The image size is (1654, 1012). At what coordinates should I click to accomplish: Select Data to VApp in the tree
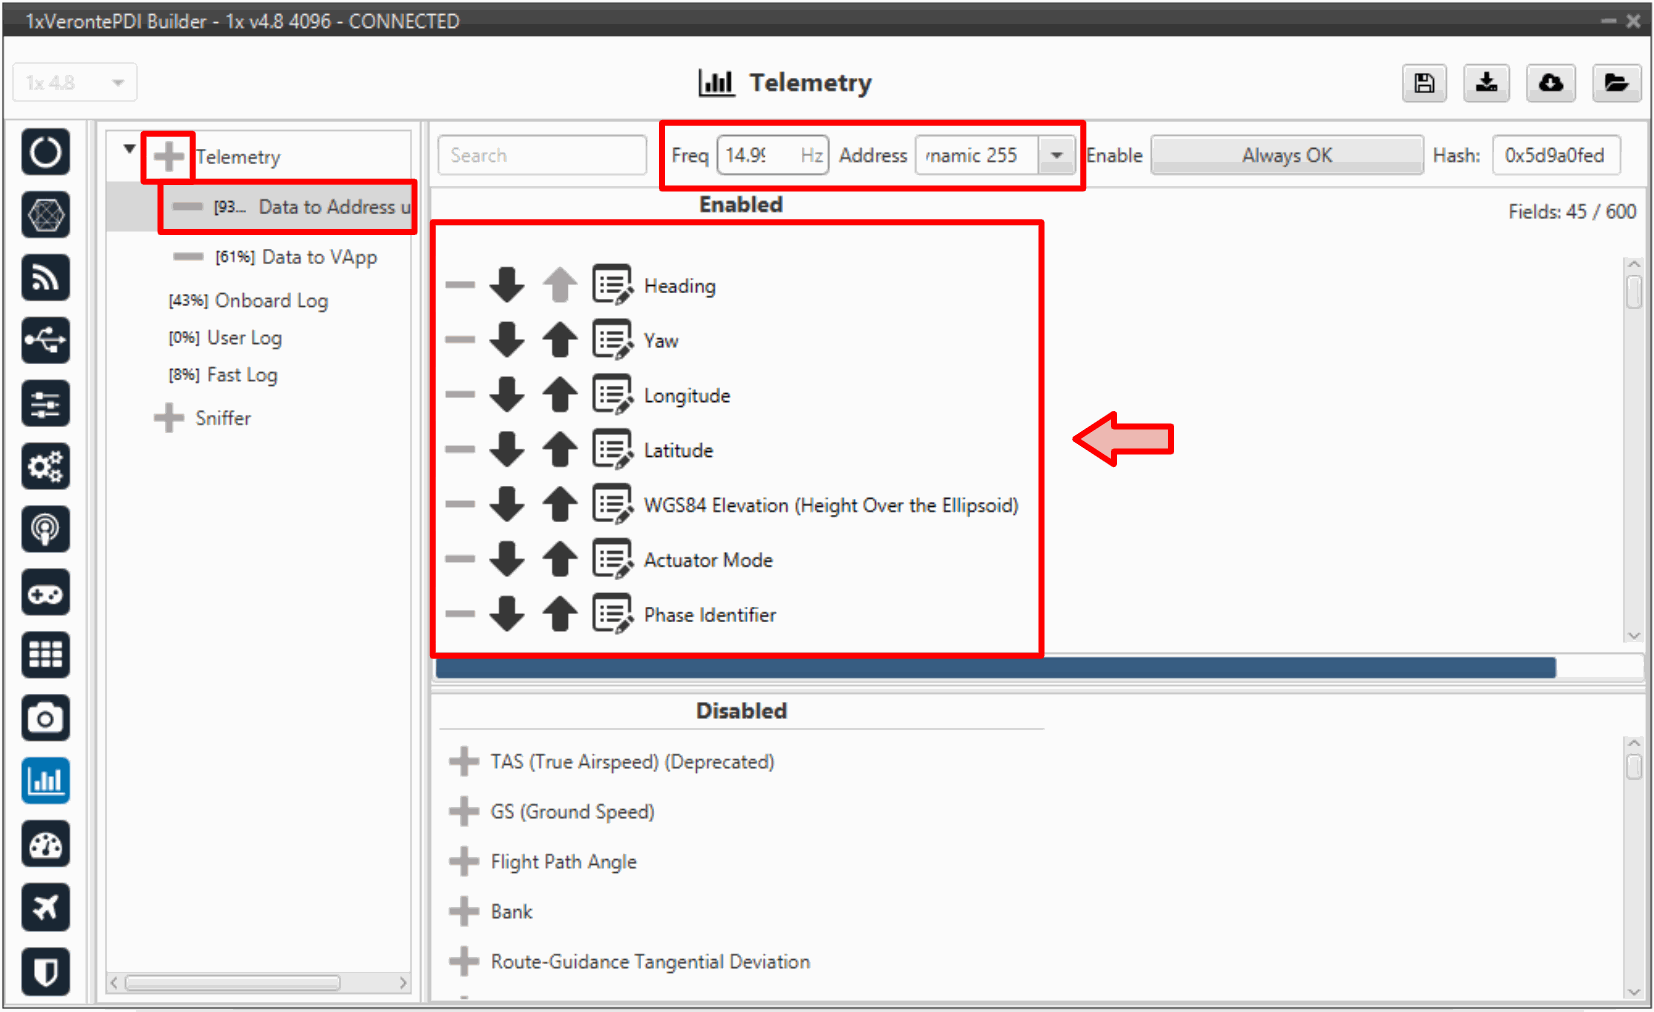point(318,257)
